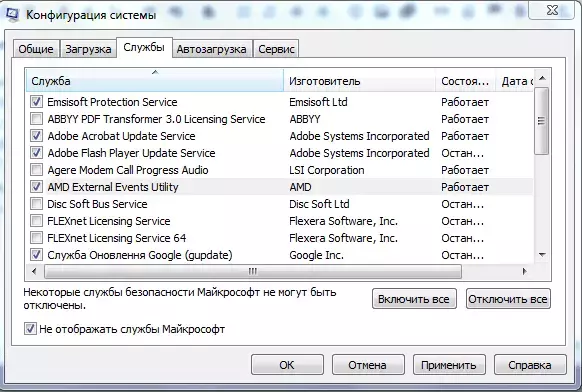
Task: Click the Отключить все button
Action: coord(508,299)
